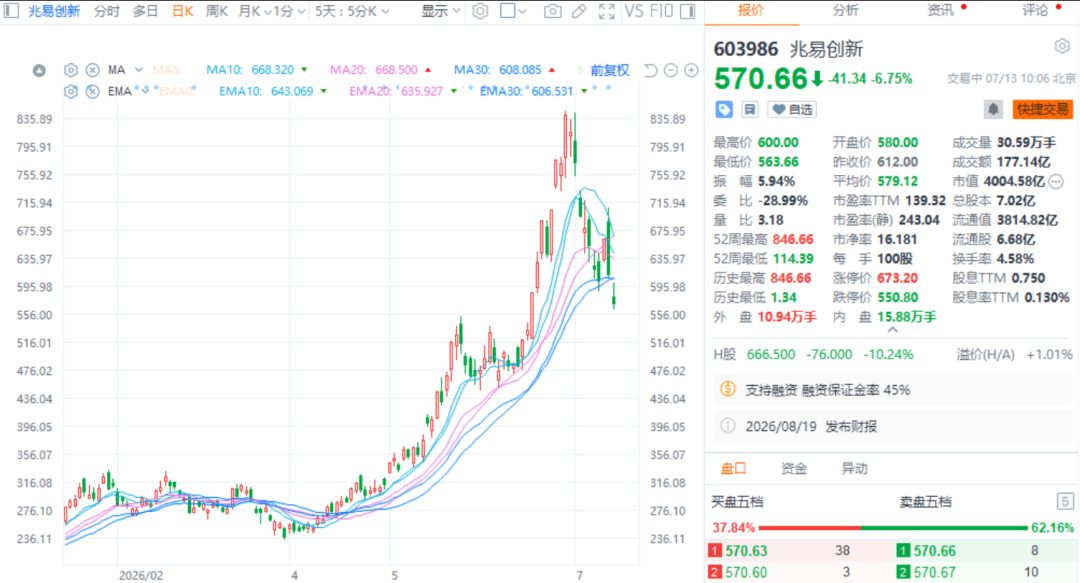Click 支持融资 融资保证金率 45% row
The image size is (1080, 583).
[893, 389]
